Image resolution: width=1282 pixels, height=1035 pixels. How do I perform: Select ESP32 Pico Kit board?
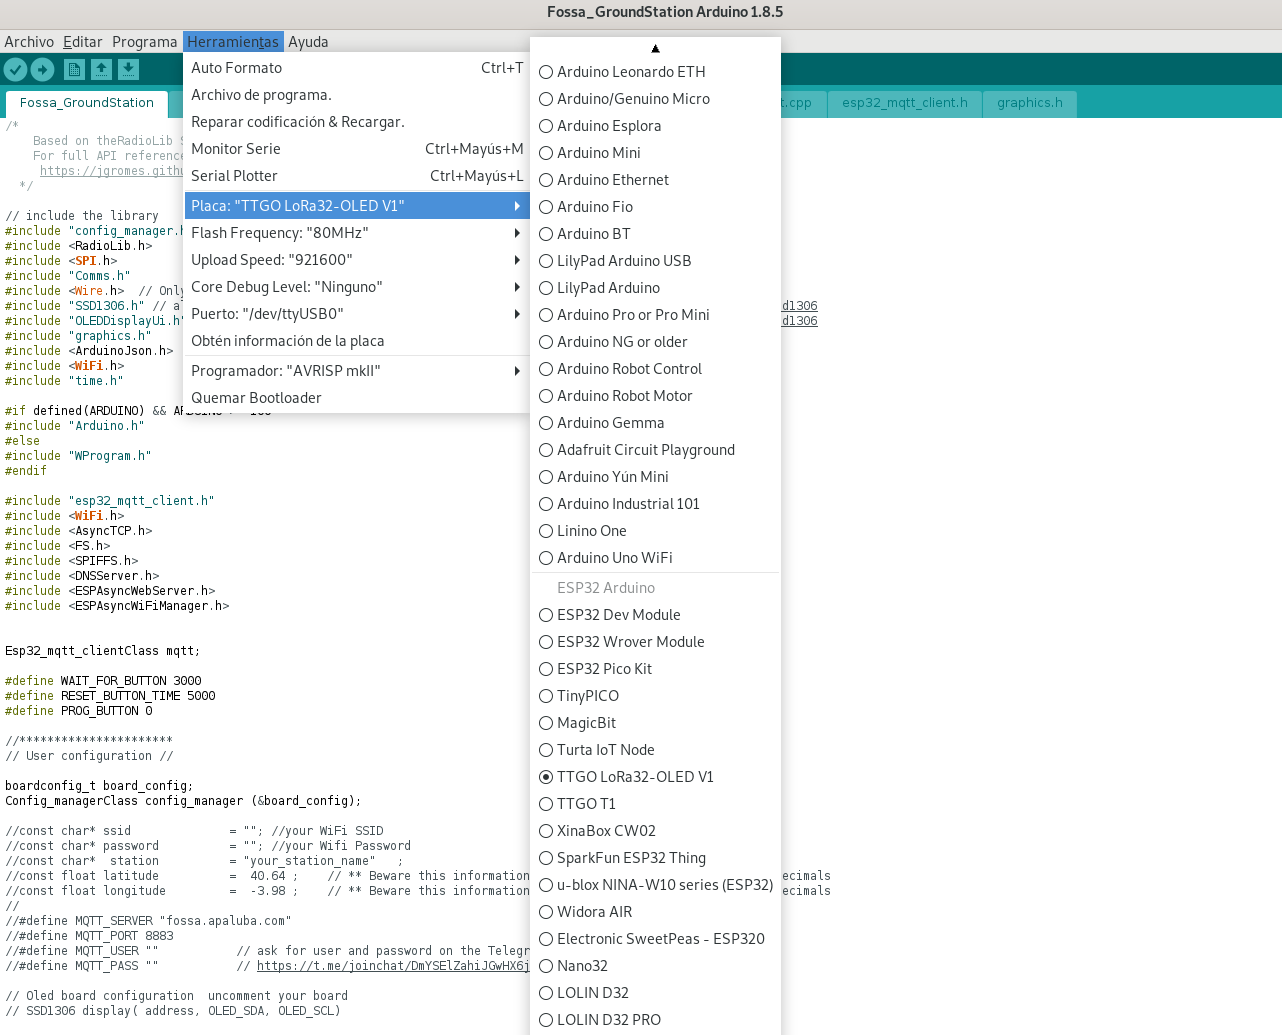[x=655, y=669]
